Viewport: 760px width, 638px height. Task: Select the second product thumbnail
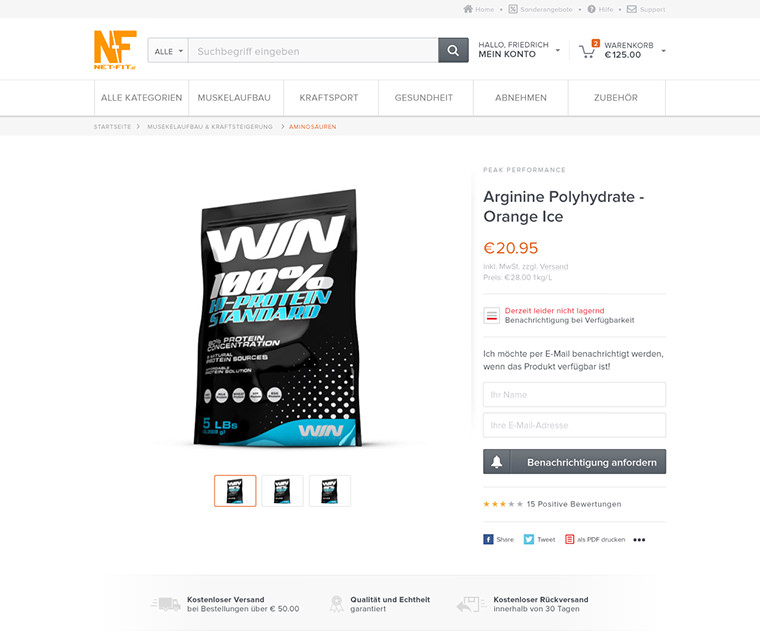click(283, 491)
